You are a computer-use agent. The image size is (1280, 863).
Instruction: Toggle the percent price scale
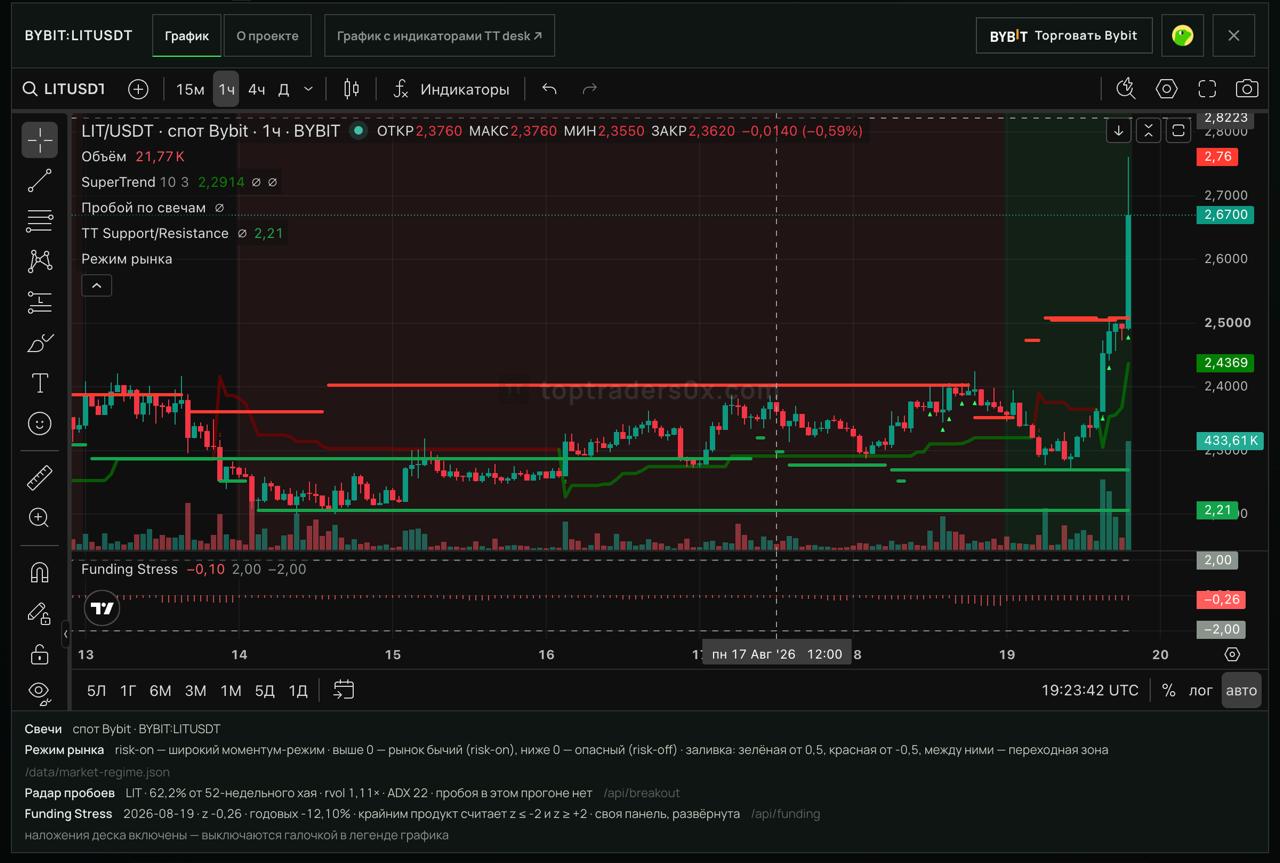pos(1168,690)
